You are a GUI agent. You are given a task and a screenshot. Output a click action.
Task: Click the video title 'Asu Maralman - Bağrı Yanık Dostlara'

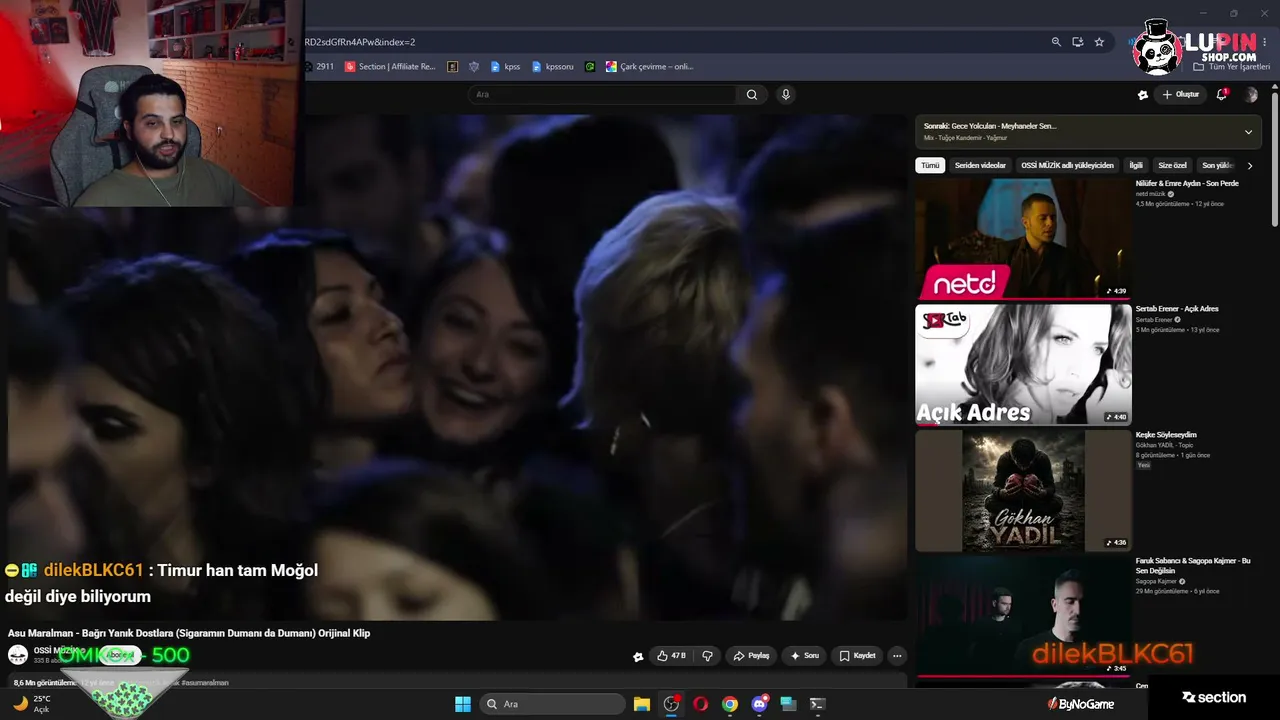click(189, 633)
